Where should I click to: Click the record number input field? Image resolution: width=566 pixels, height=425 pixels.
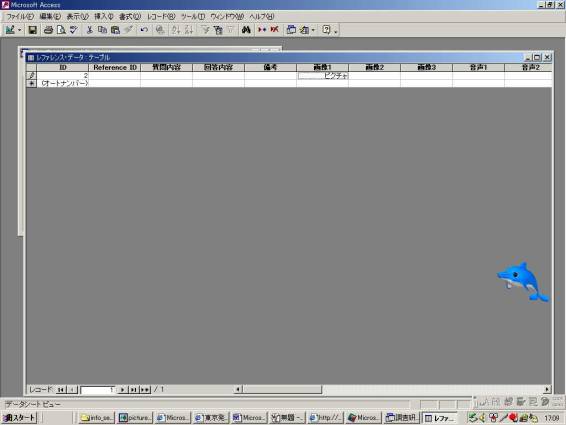tap(98, 390)
